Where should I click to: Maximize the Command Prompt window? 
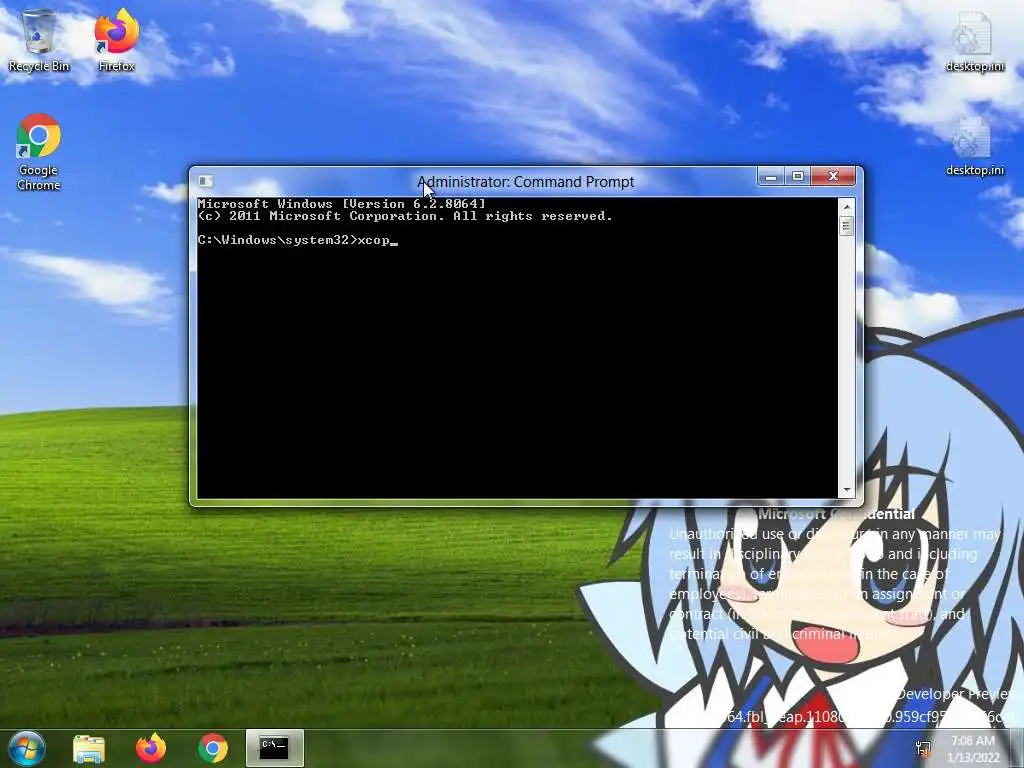click(798, 176)
